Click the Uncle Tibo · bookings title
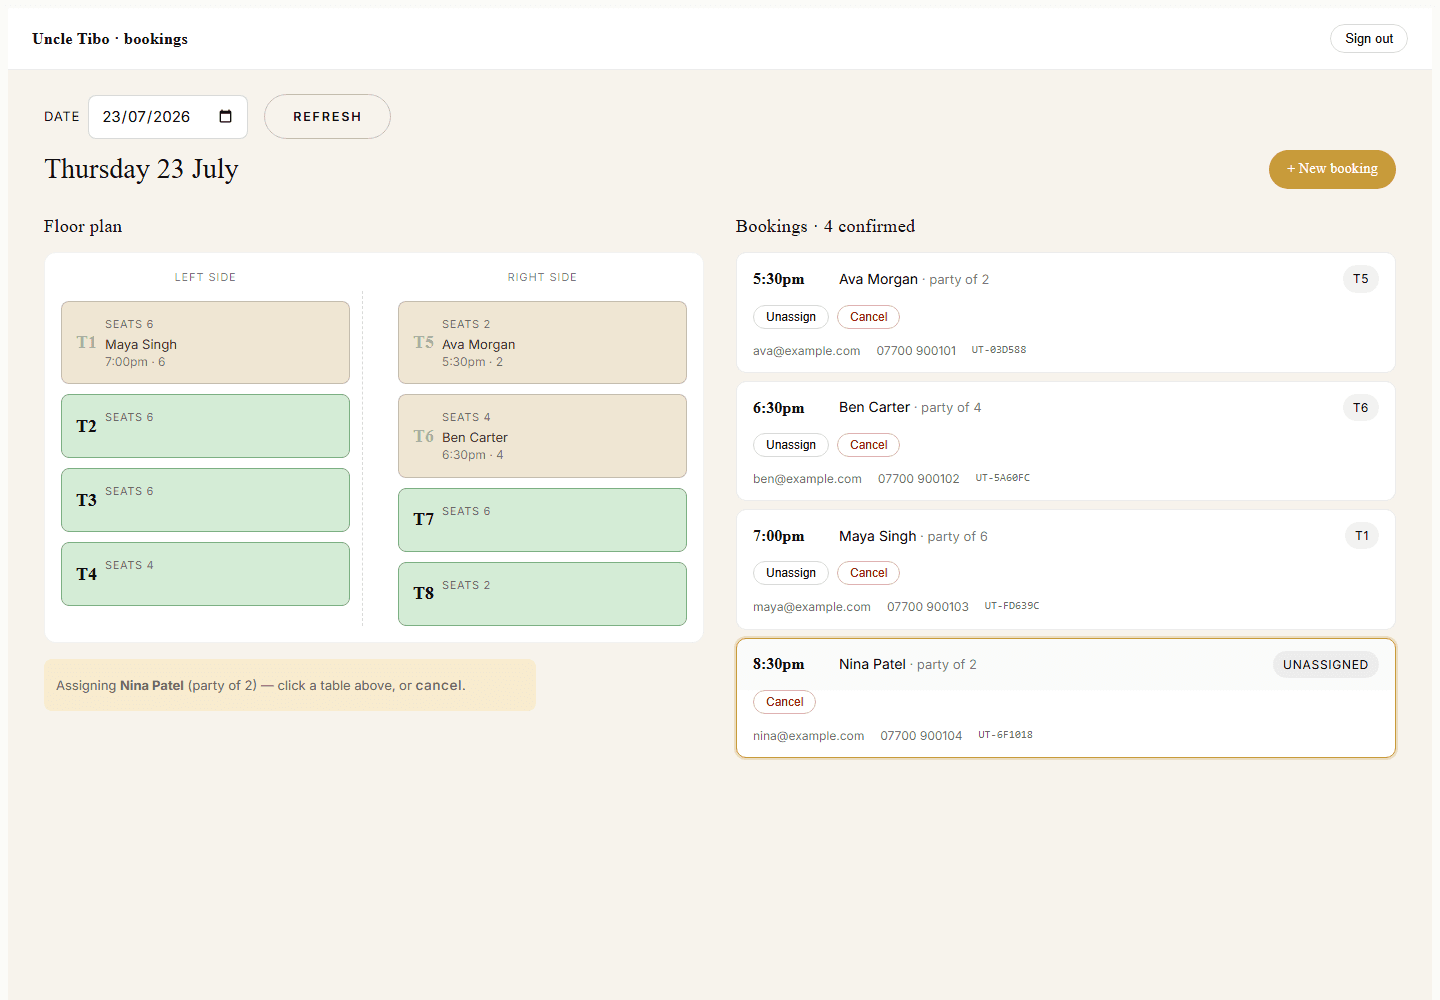Image resolution: width=1440 pixels, height=1000 pixels. [x=110, y=39]
